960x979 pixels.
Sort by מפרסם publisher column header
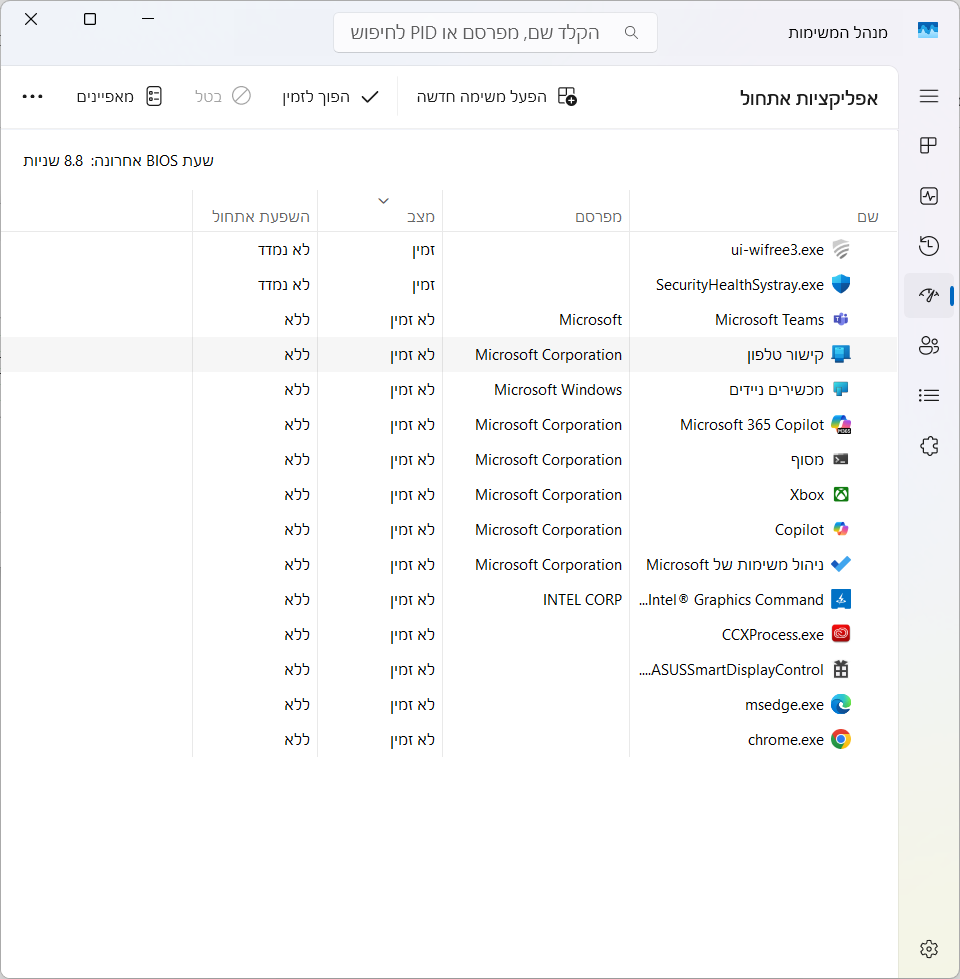pos(598,217)
